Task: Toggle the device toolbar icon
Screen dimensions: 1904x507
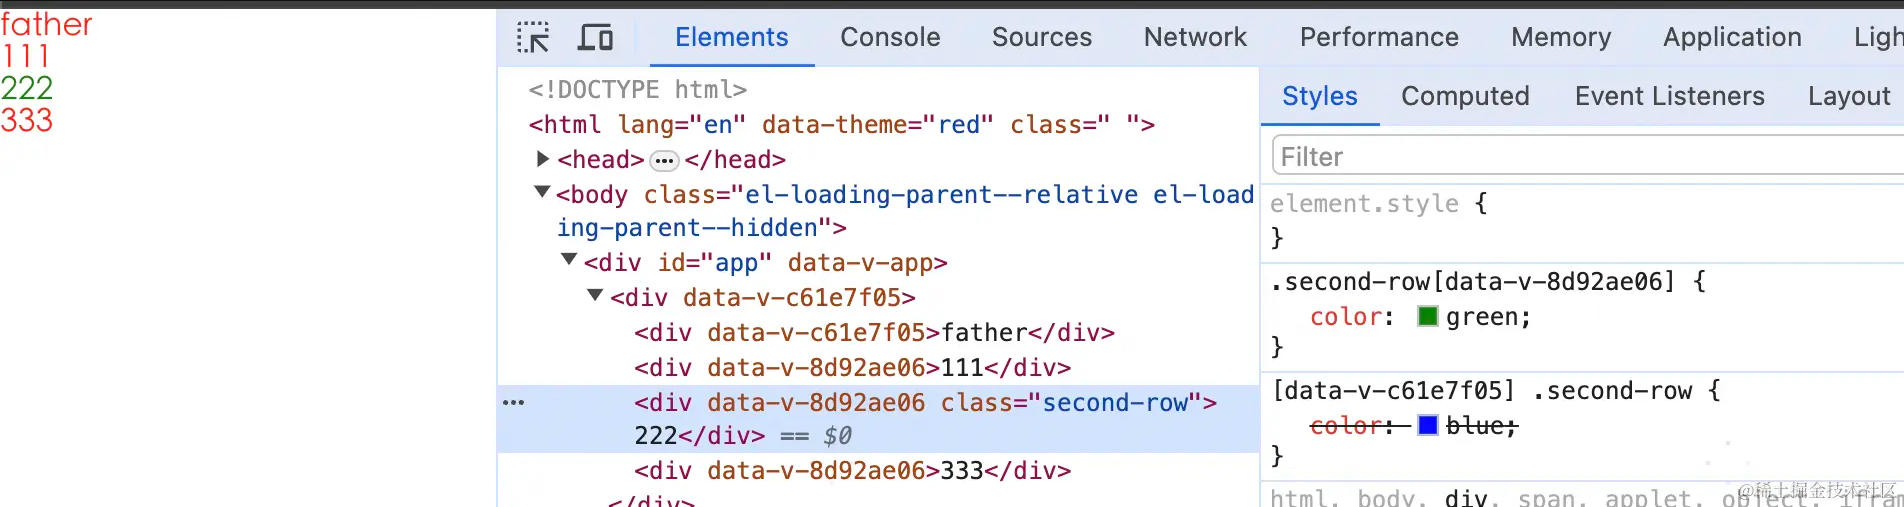Action: tap(596, 38)
